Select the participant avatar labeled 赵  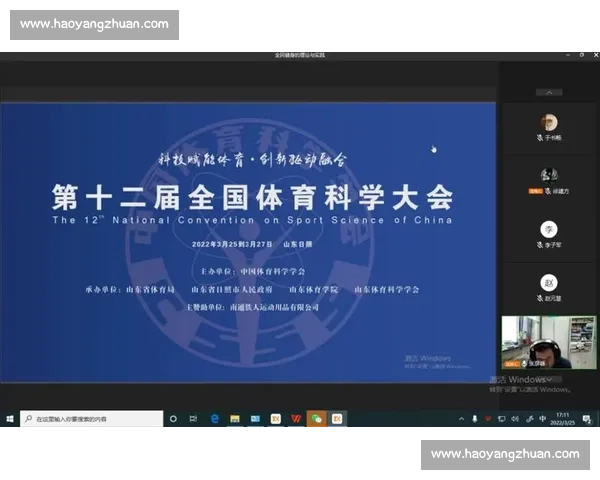click(549, 283)
